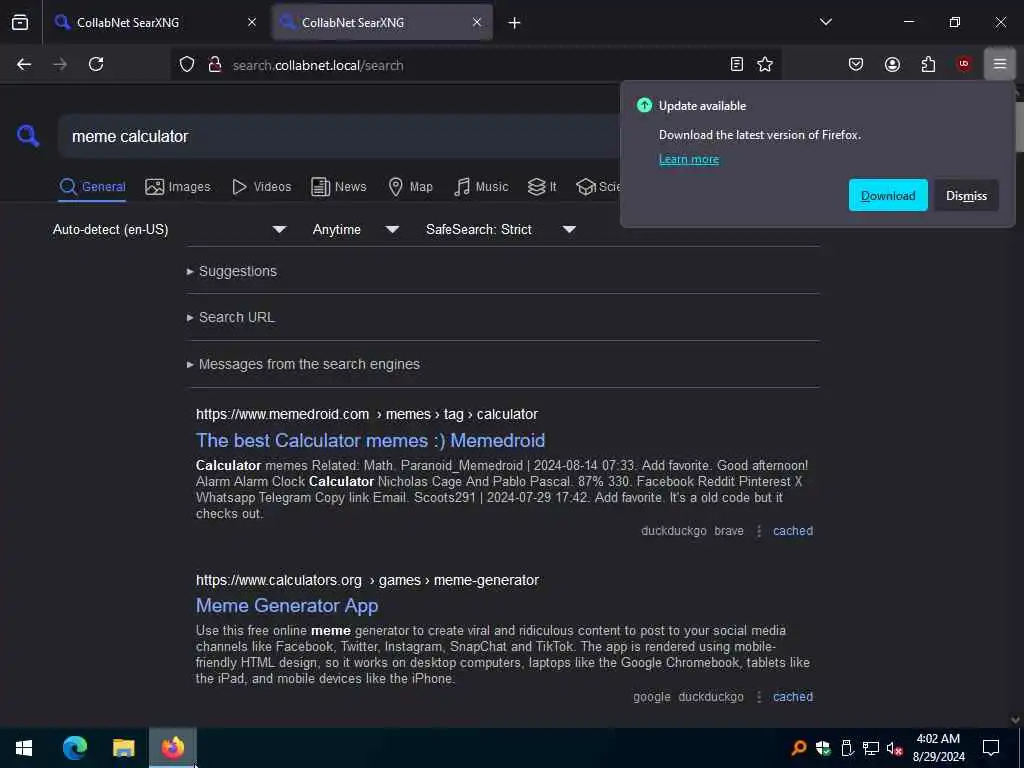Open the Firefox application menu
Screen dimensions: 1024x768
pos(999,64)
